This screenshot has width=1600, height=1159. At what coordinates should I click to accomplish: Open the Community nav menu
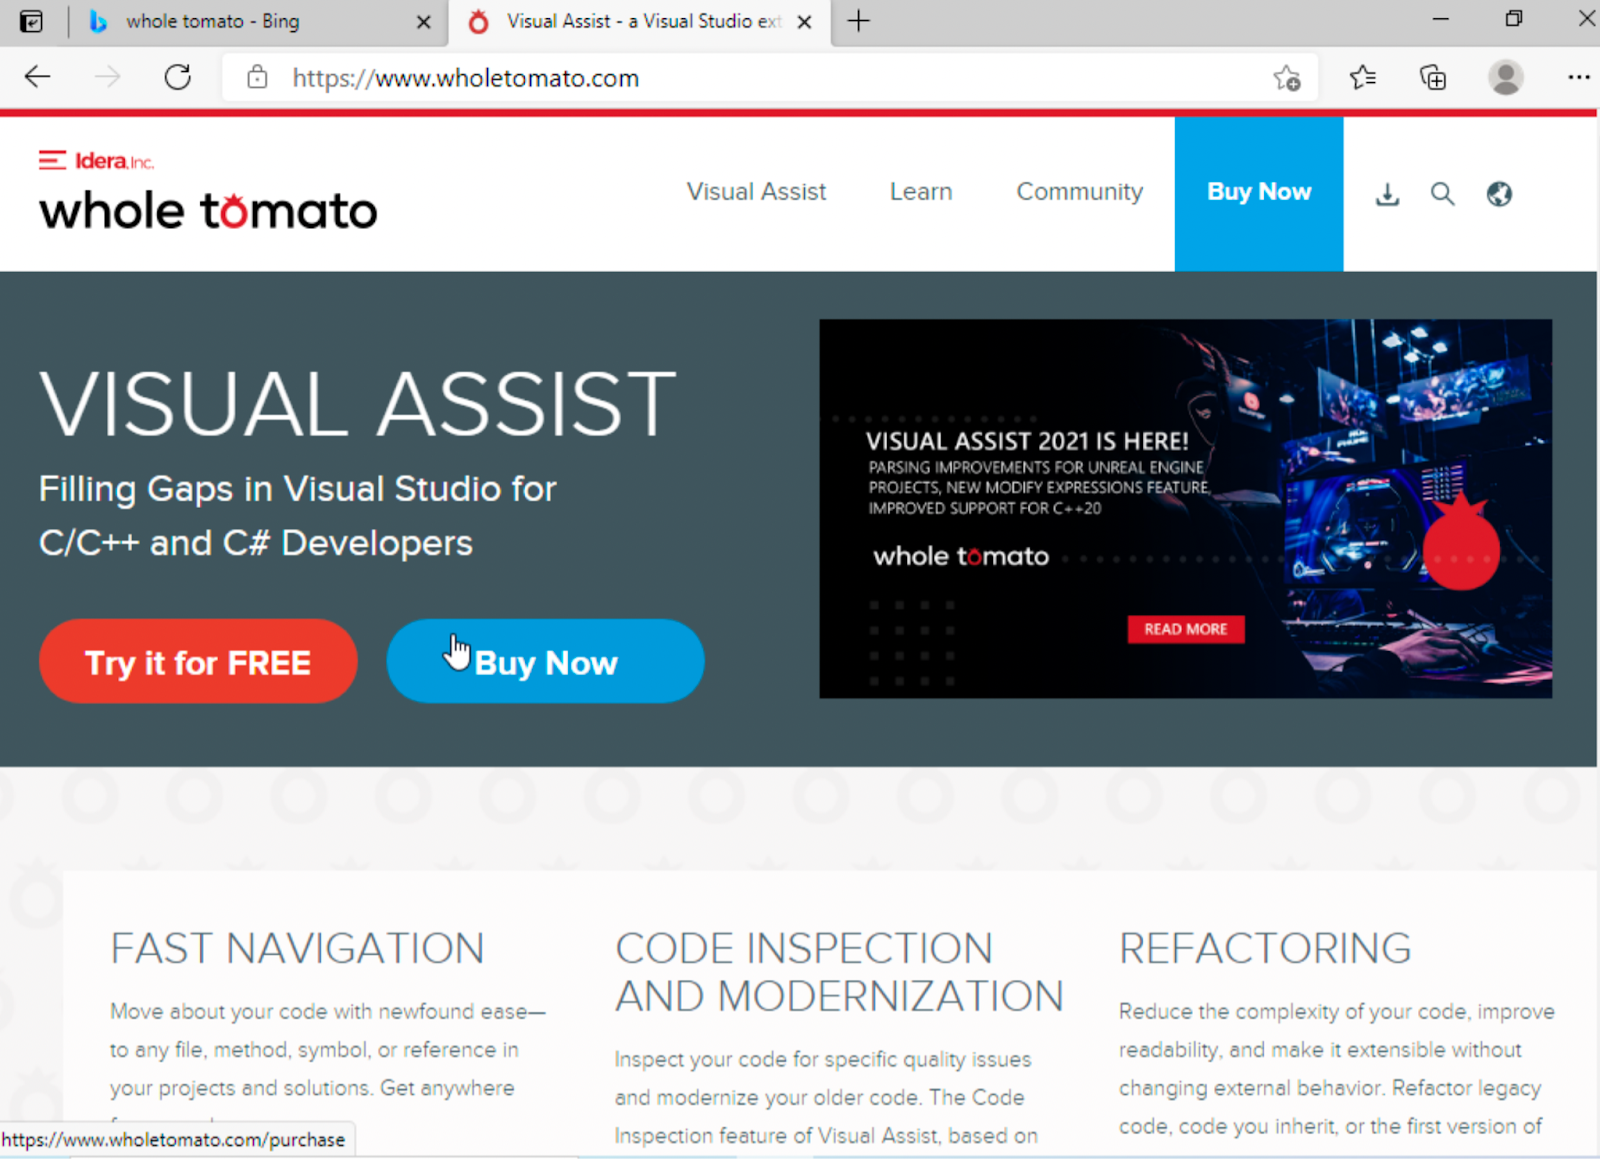coord(1079,192)
